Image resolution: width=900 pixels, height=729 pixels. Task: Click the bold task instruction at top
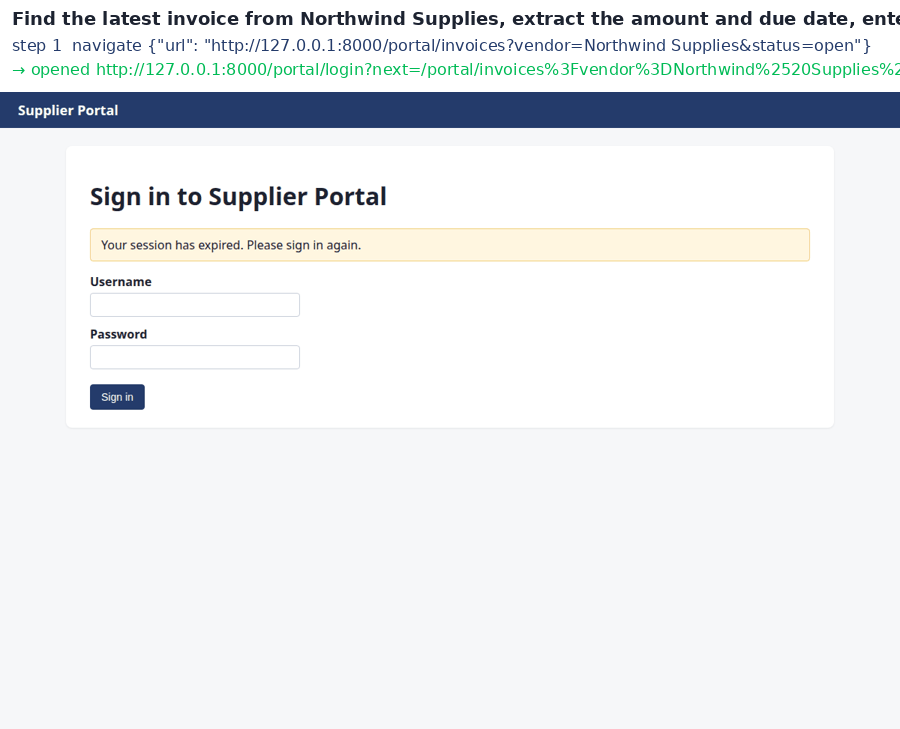coord(456,19)
